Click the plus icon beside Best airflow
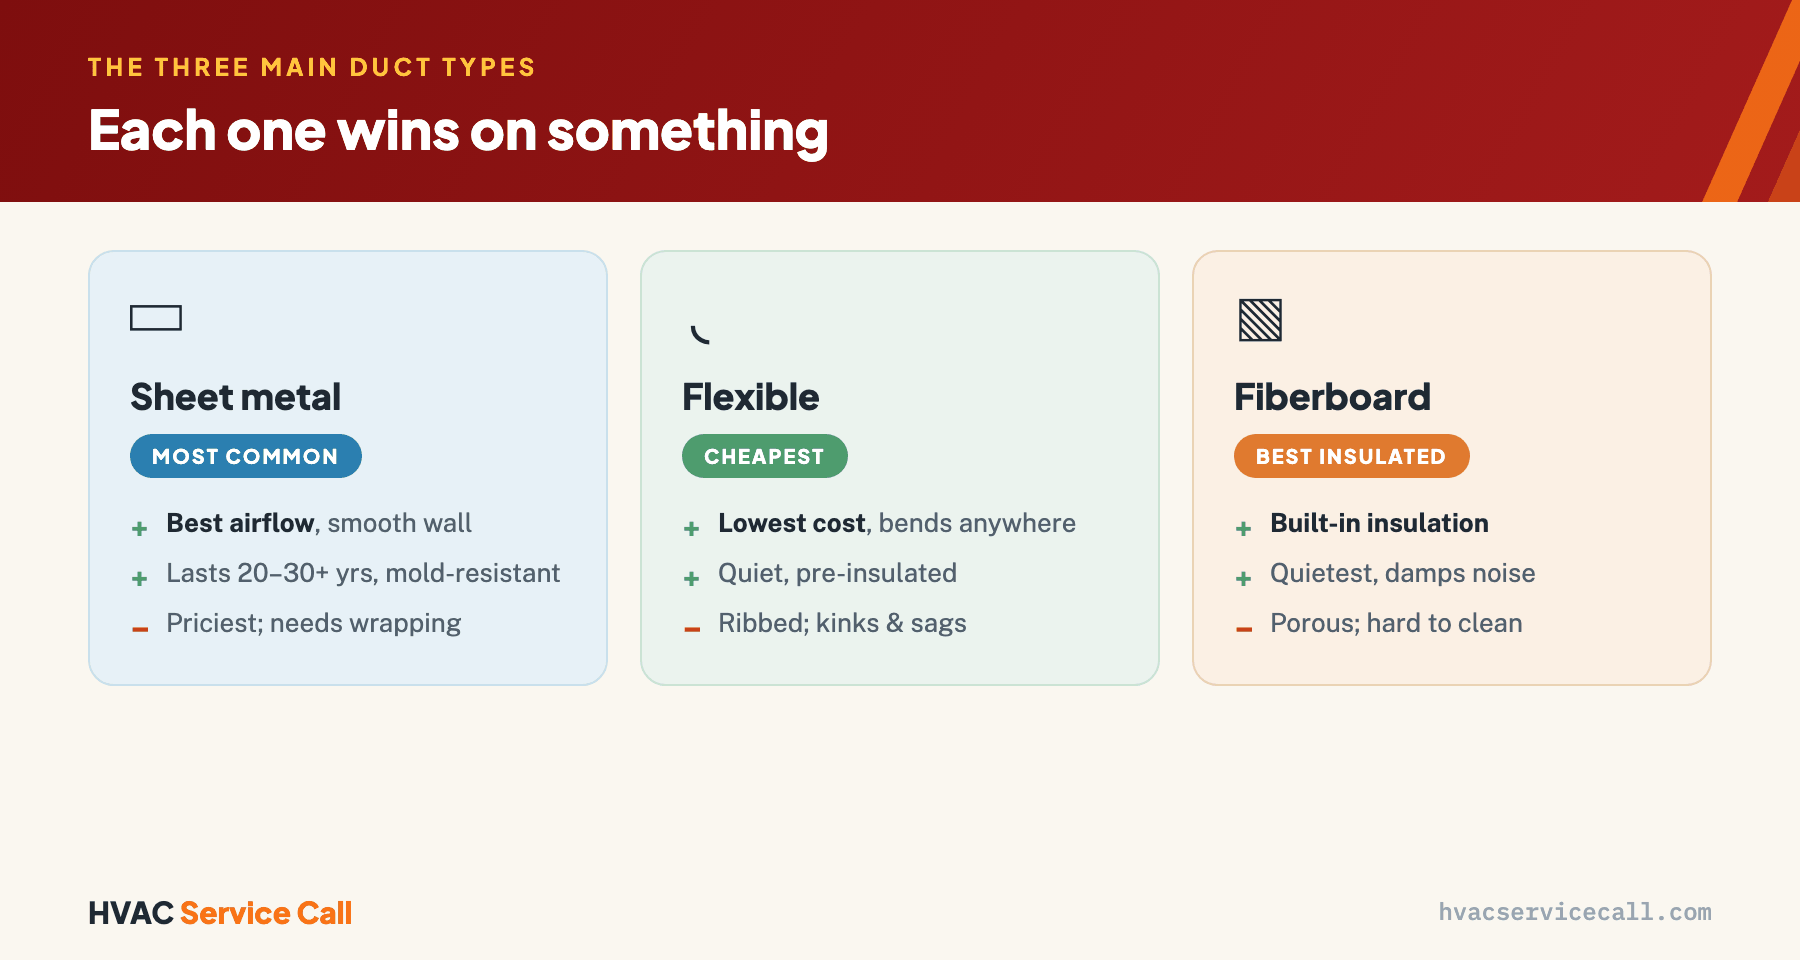This screenshot has width=1800, height=960. point(140,528)
